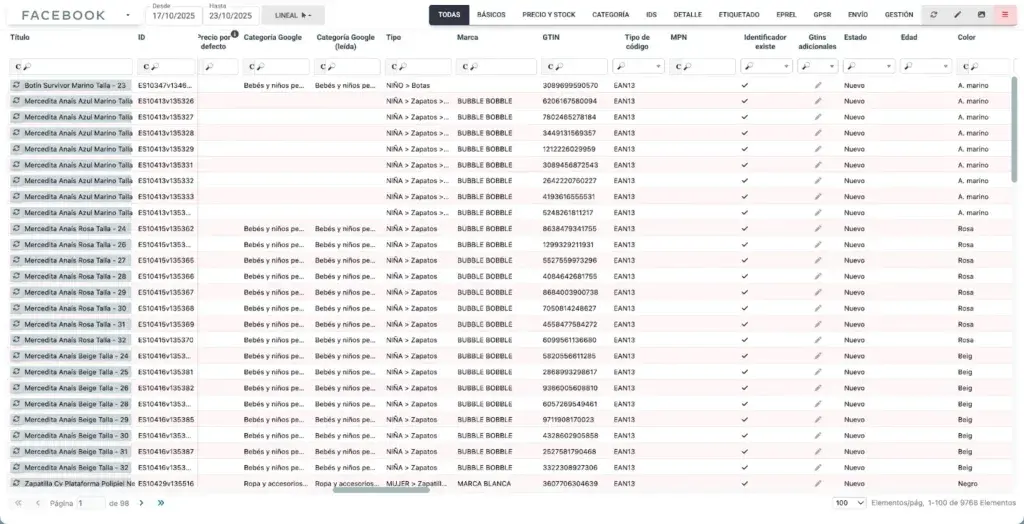
Task: Edit additional GTINs for GTIN 3607706304639 row
Action: point(818,483)
